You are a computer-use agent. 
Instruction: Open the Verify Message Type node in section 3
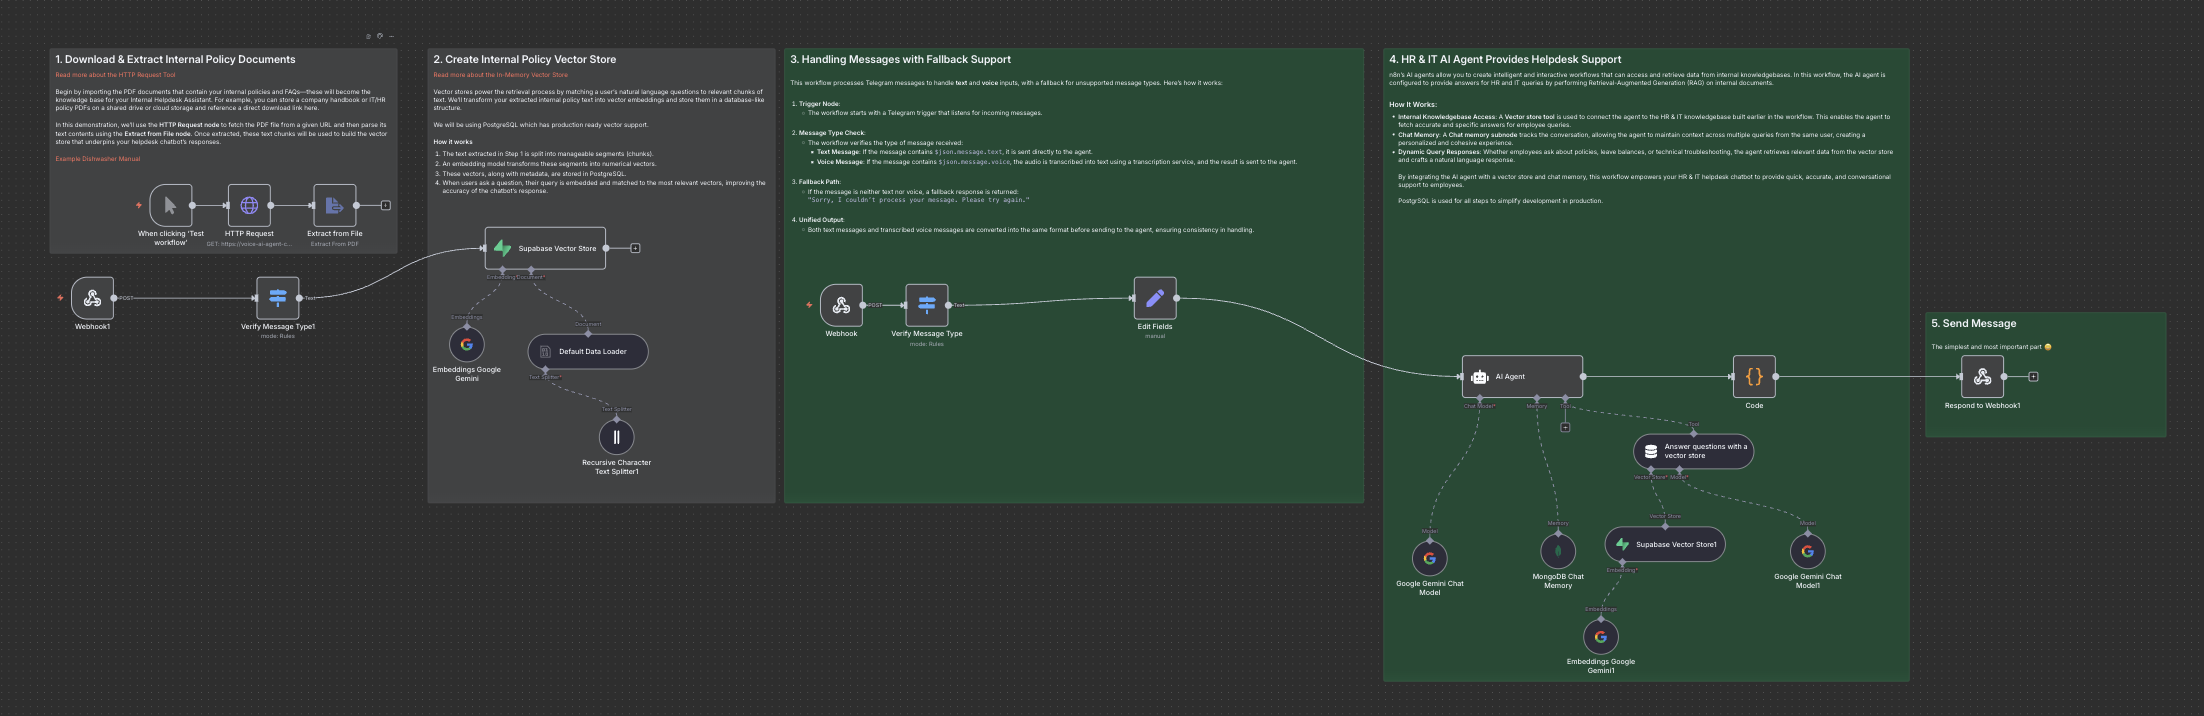[927, 305]
